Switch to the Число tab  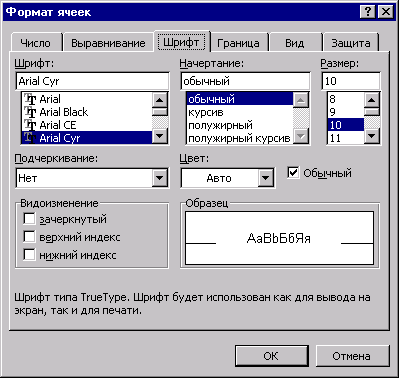(36, 43)
